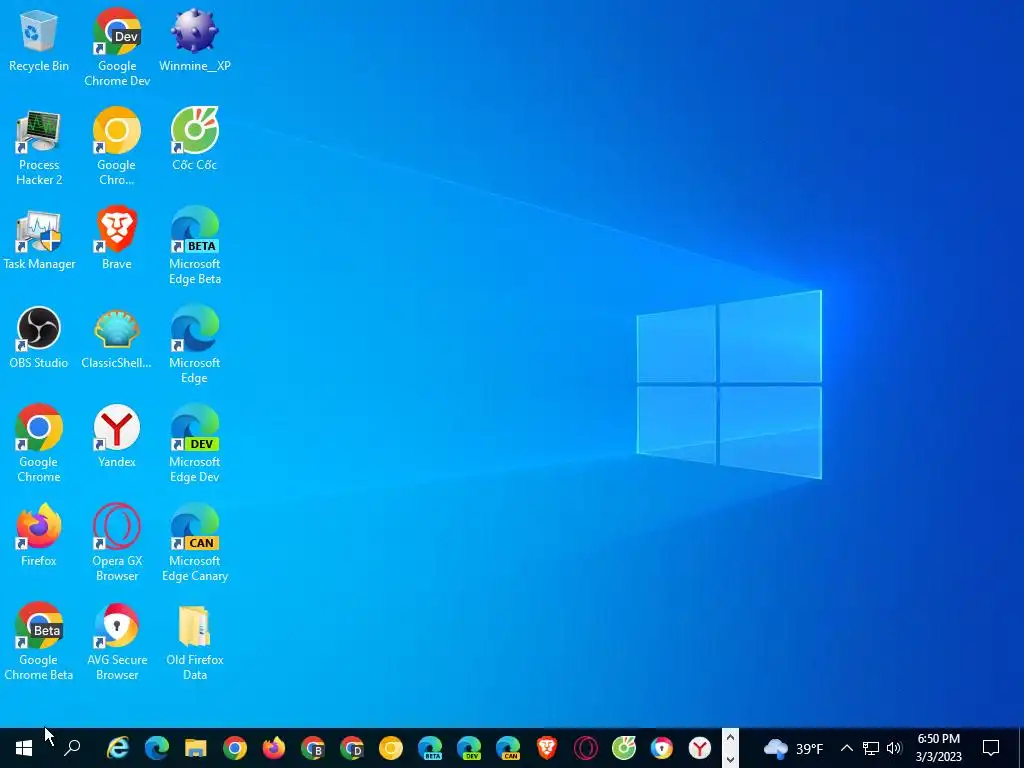Select the Brave desktop shortcut
Viewport: 1024px width, 768px height.
(117, 239)
